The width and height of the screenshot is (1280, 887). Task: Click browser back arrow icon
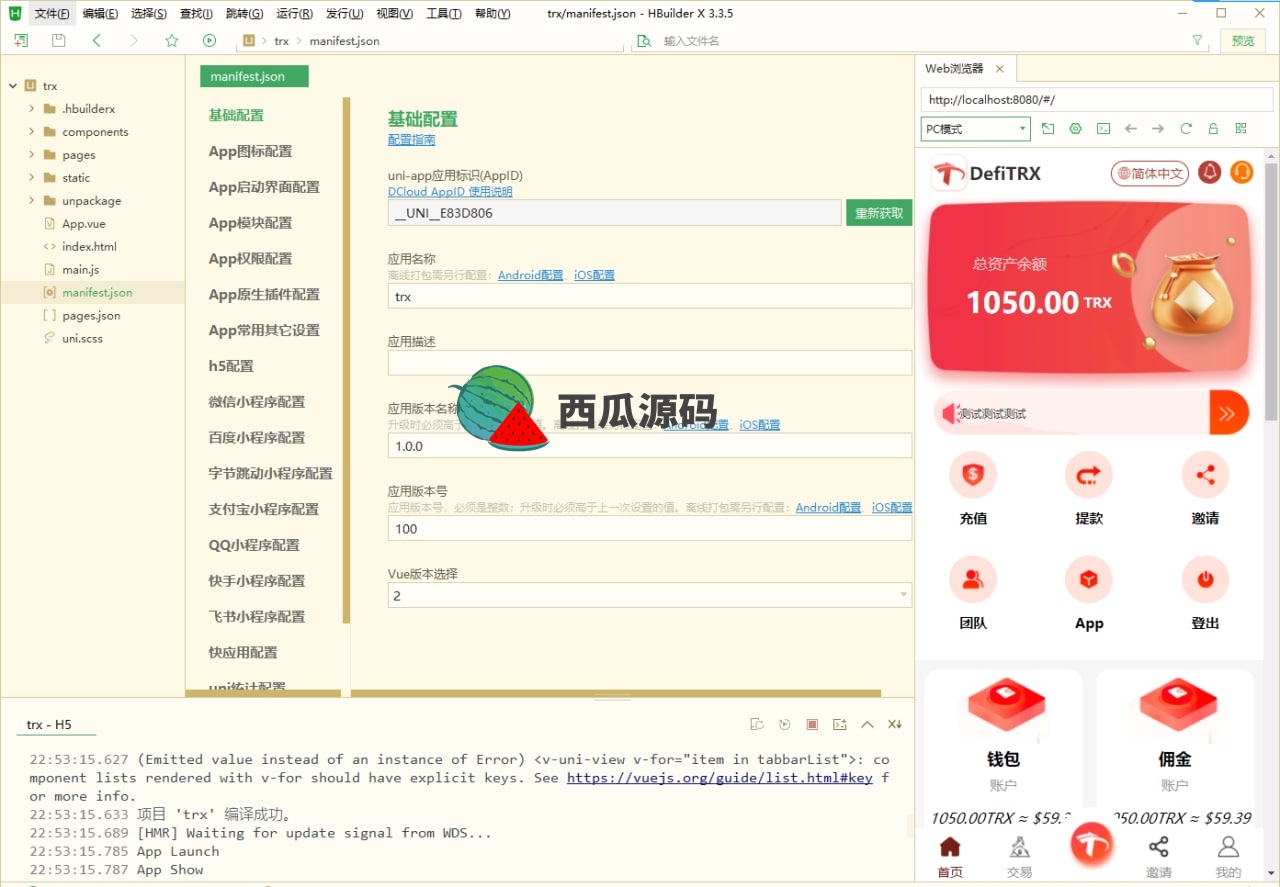pyautogui.click(x=1131, y=129)
